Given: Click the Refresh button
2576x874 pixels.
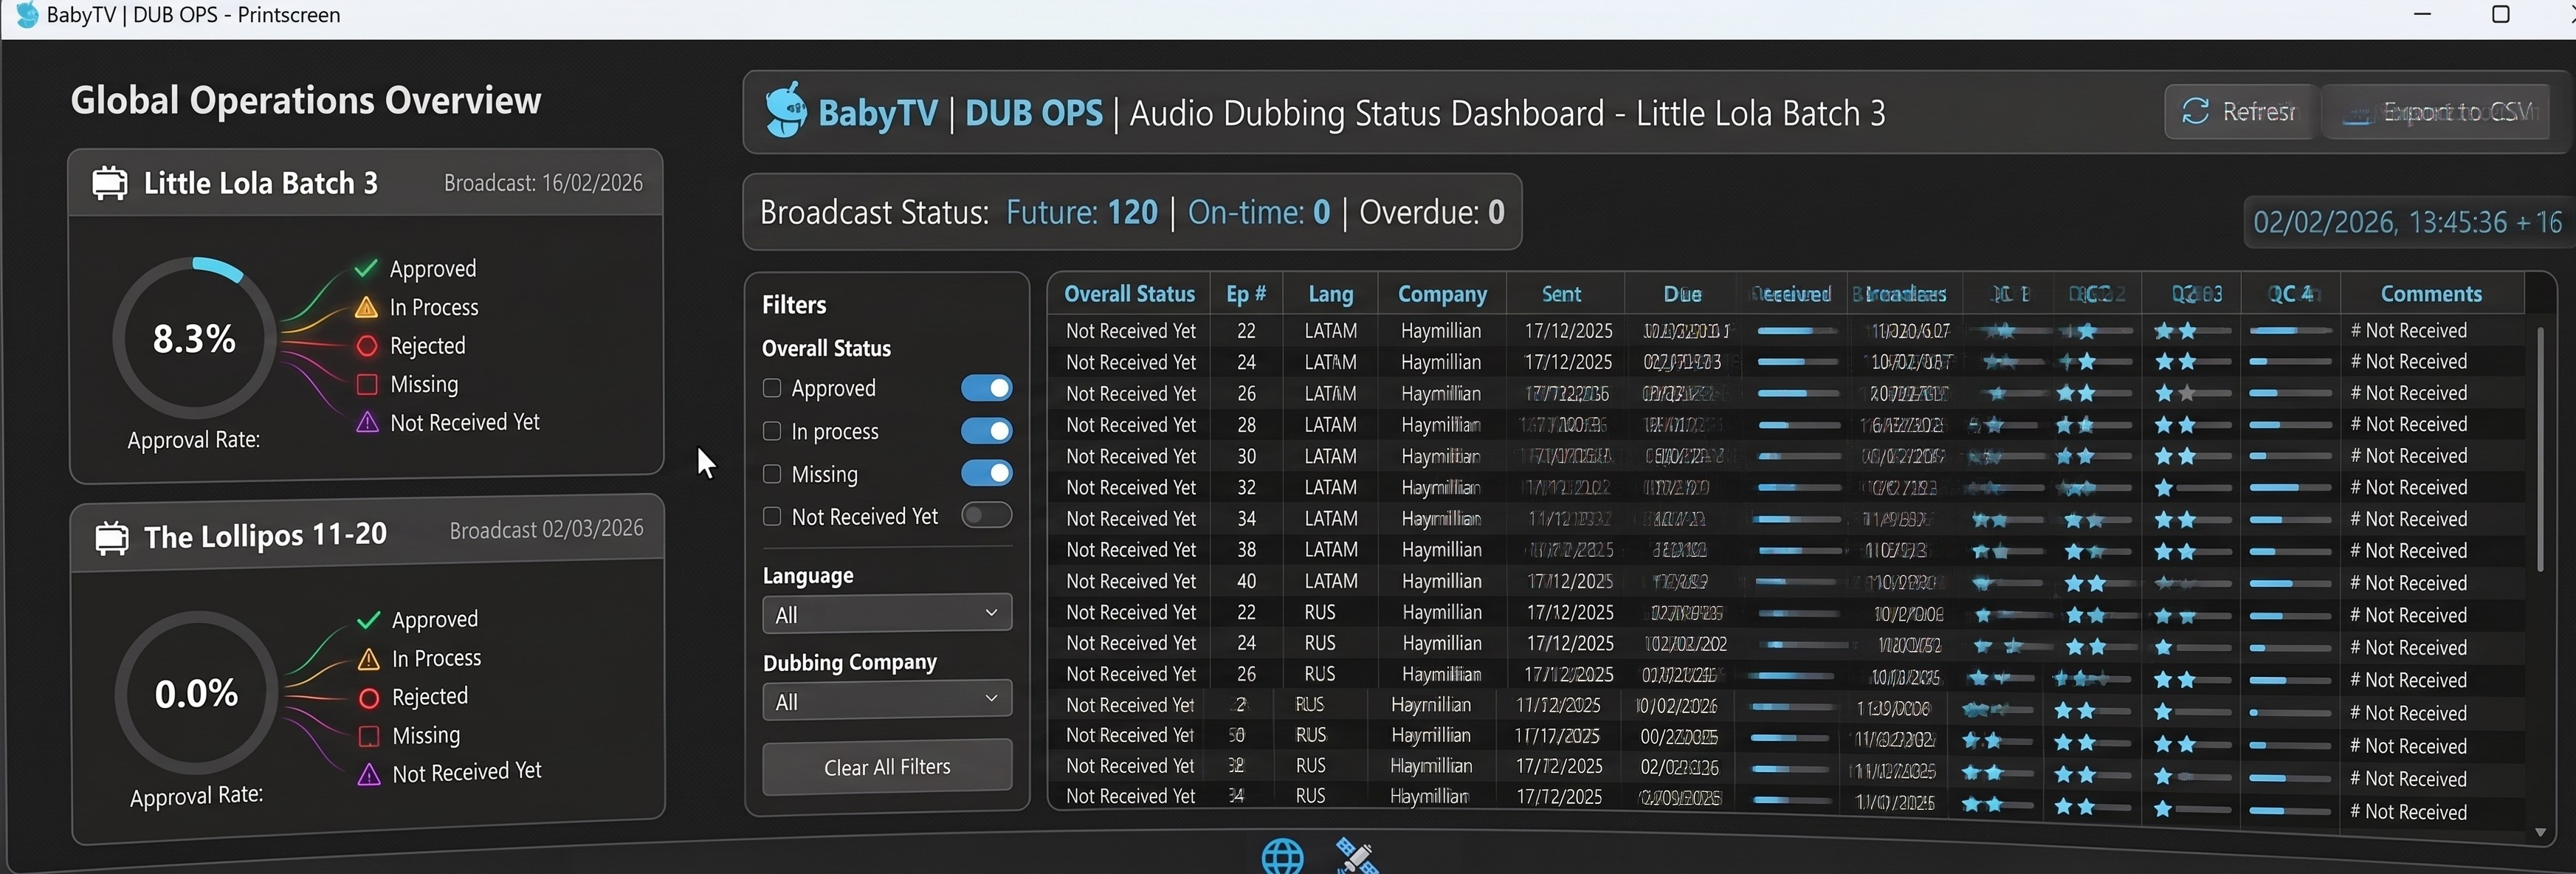Looking at the screenshot, I should 2241,111.
